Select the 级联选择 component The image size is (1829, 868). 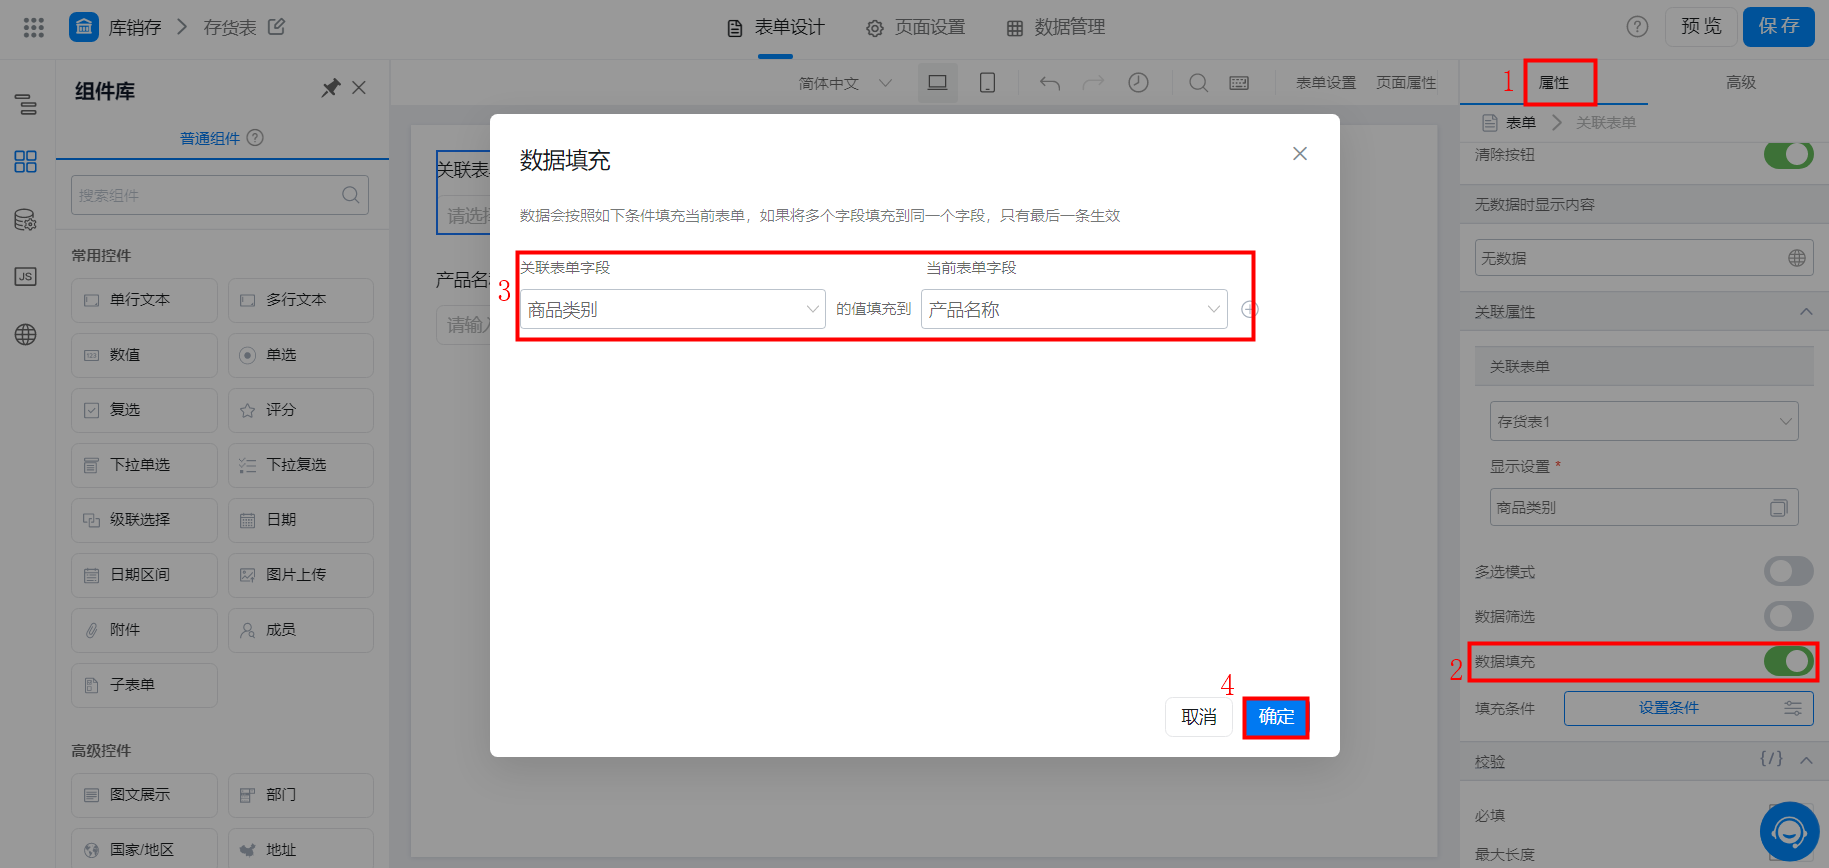coord(144,520)
